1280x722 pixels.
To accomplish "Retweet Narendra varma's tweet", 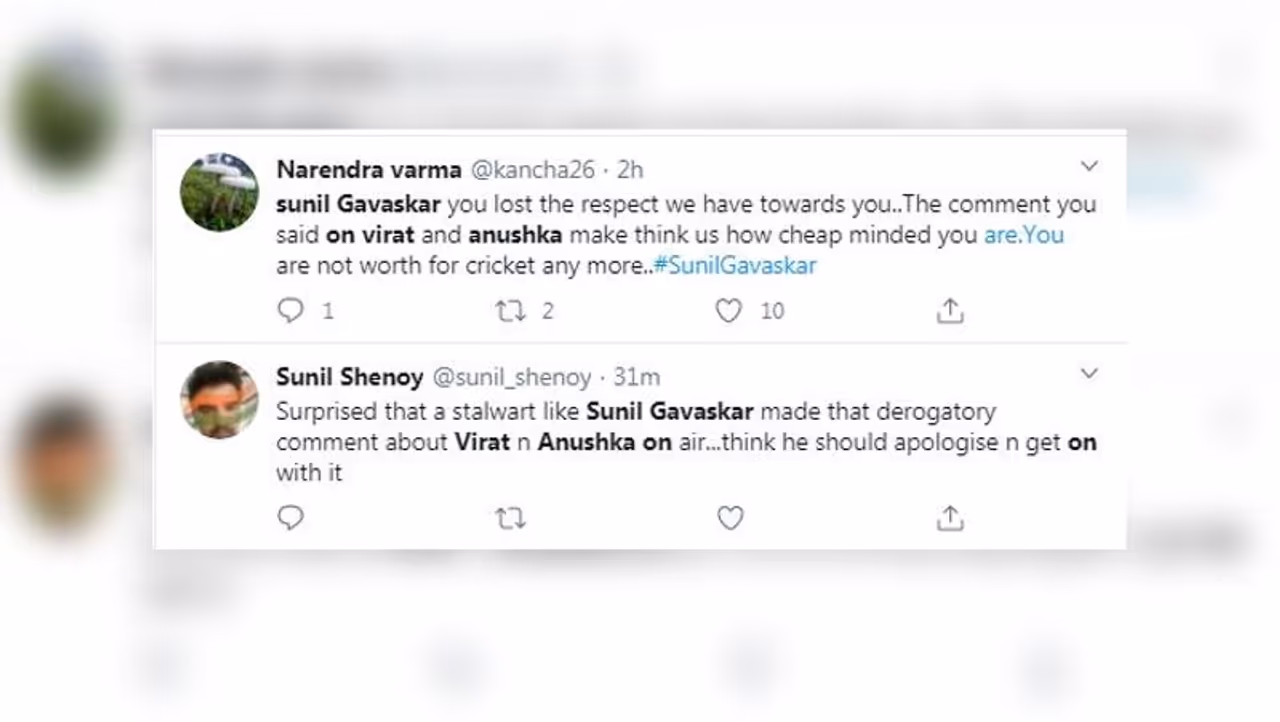I will (511, 311).
